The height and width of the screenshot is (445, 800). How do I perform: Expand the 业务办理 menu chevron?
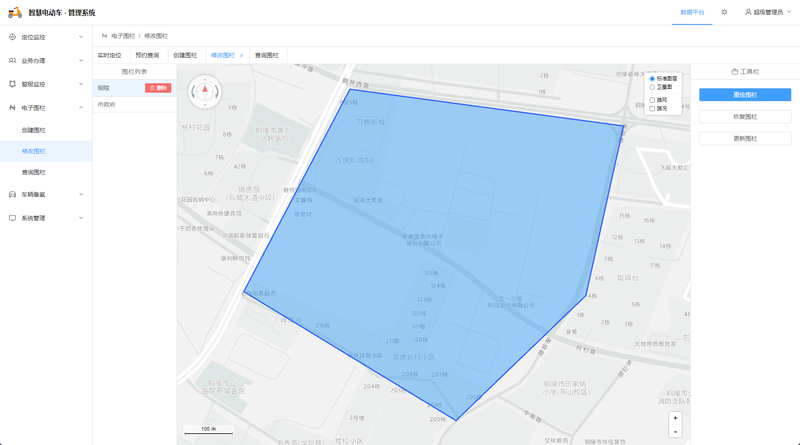(x=81, y=60)
